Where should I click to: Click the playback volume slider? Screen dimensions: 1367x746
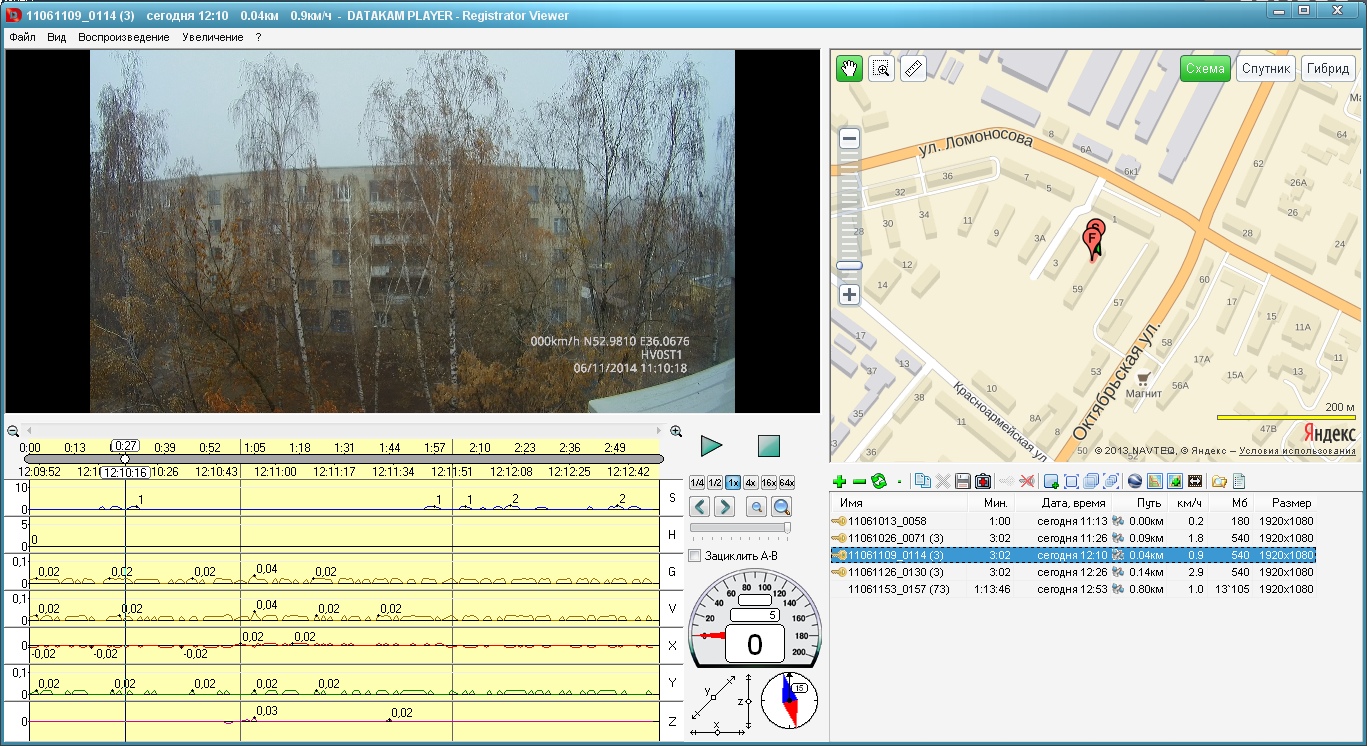740,528
